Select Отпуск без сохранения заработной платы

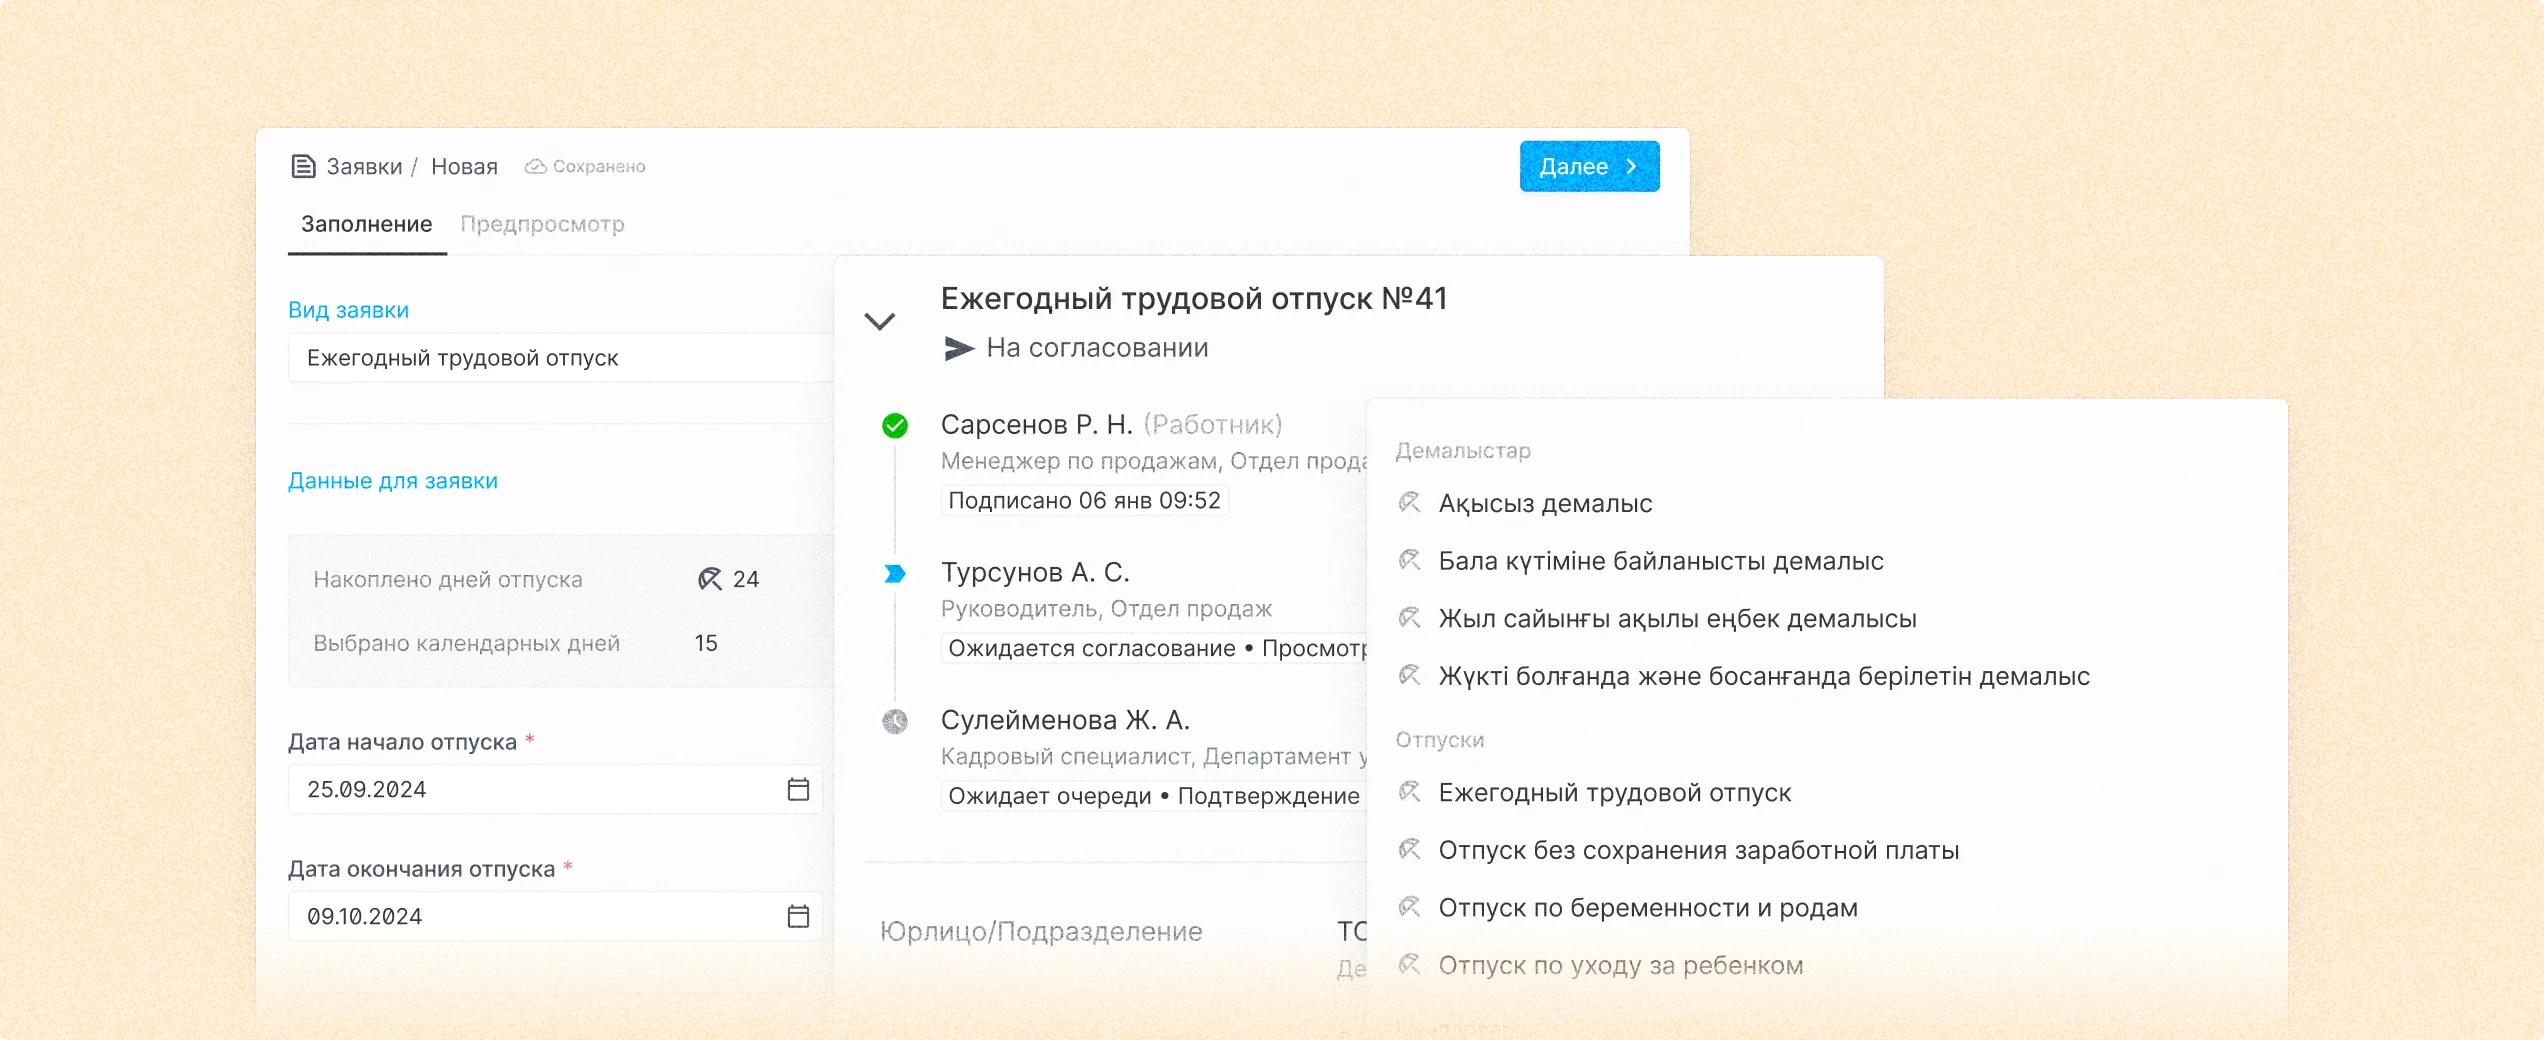coord(1698,850)
